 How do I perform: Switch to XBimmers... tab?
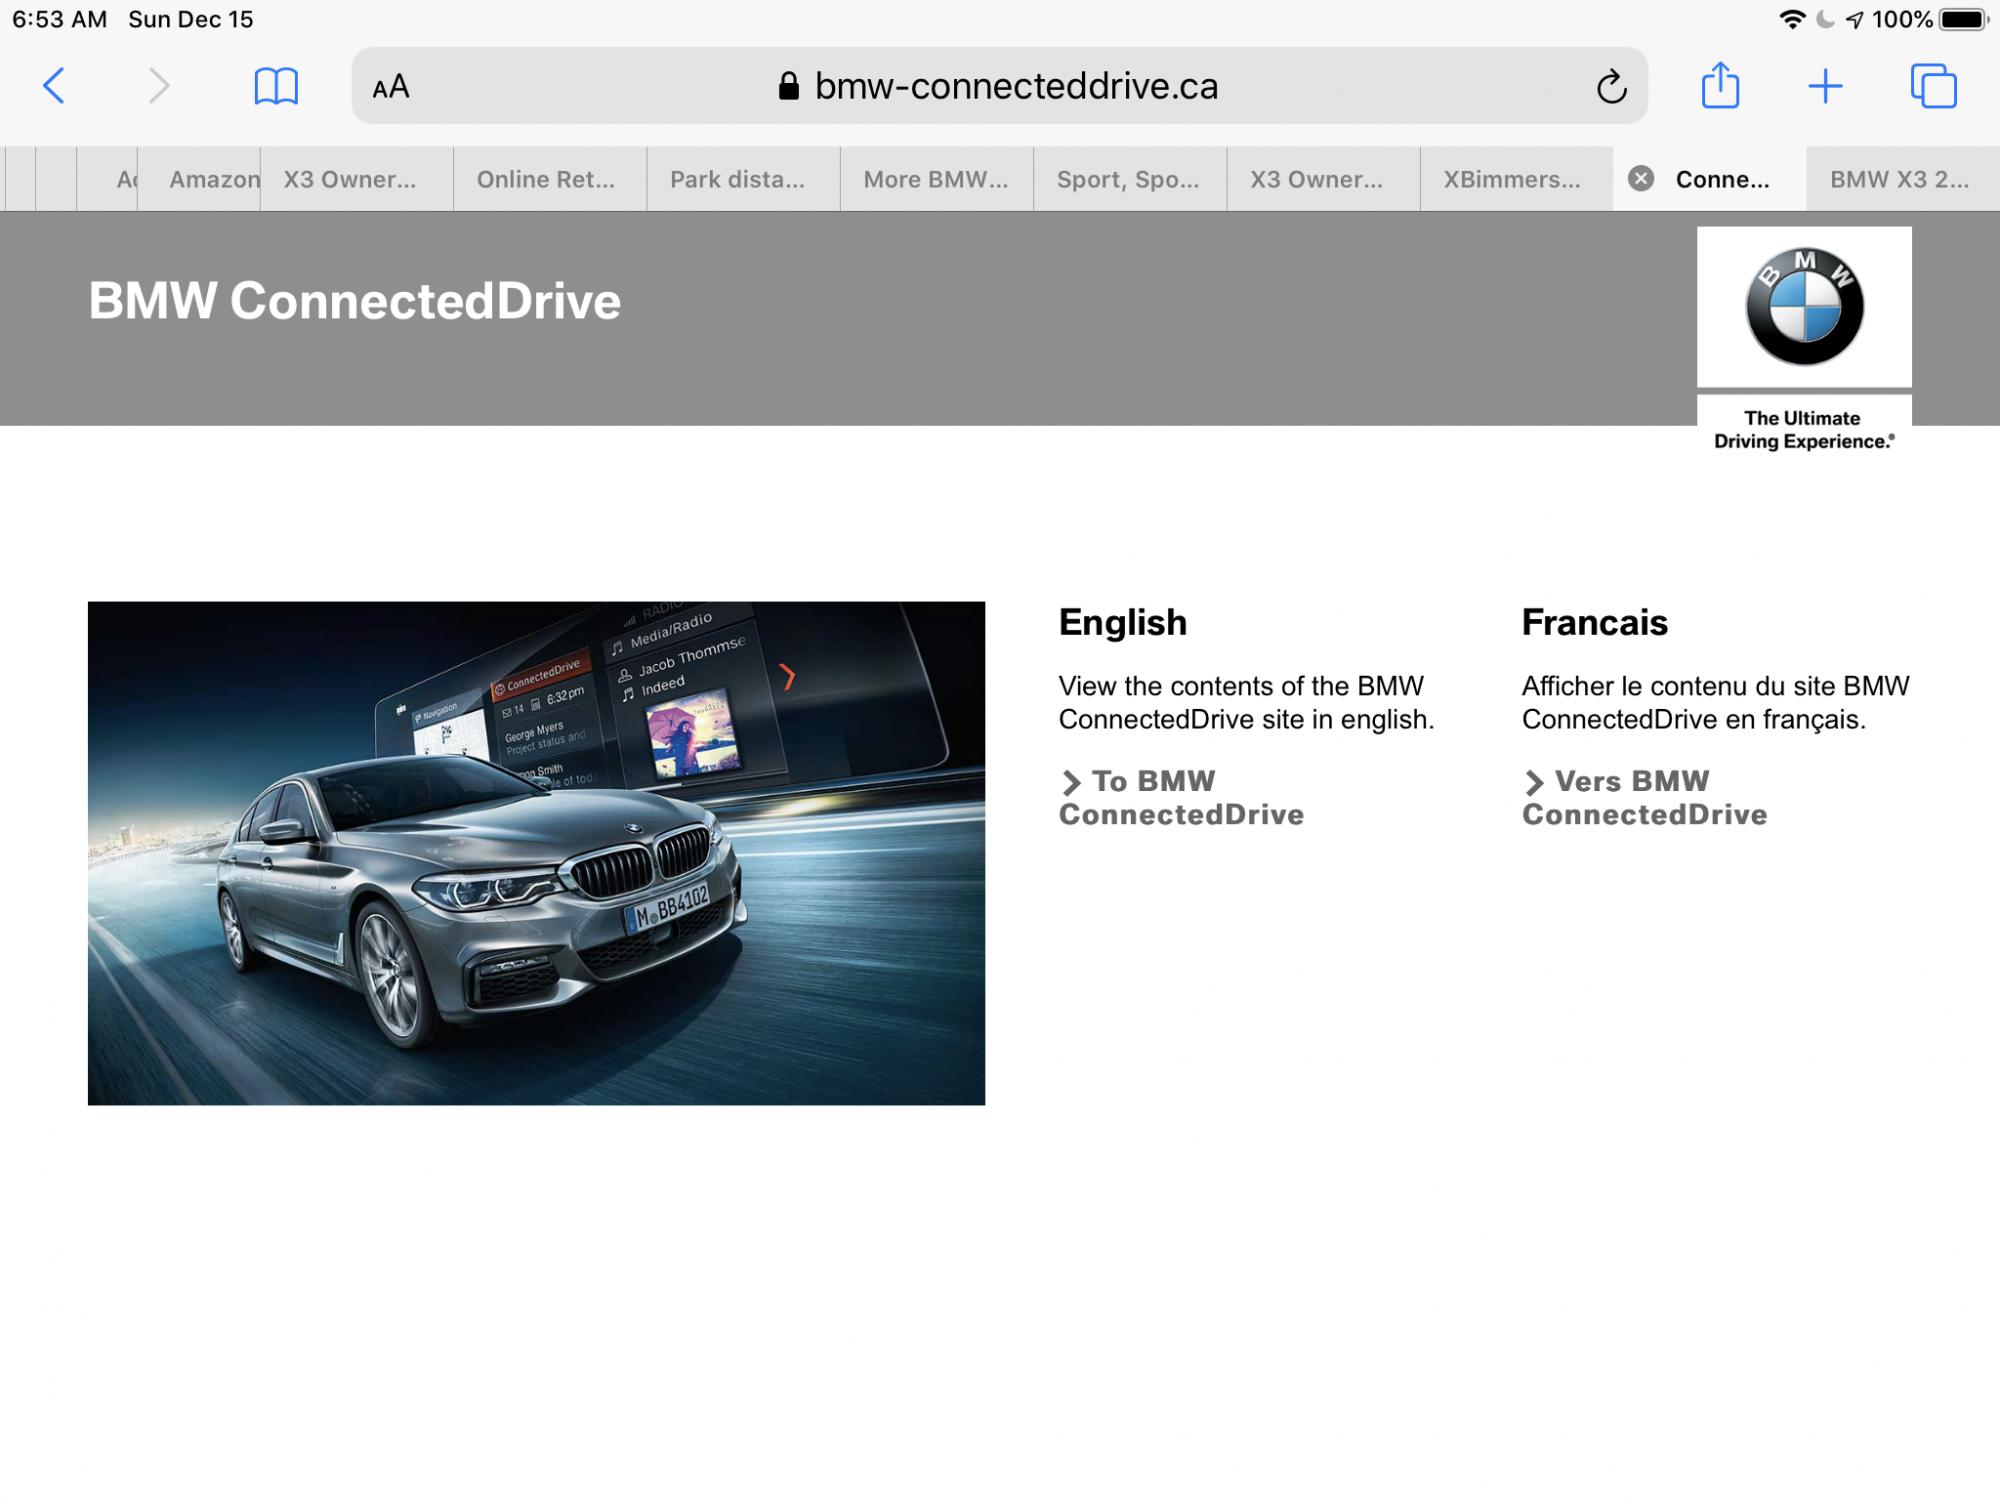pyautogui.click(x=1516, y=179)
